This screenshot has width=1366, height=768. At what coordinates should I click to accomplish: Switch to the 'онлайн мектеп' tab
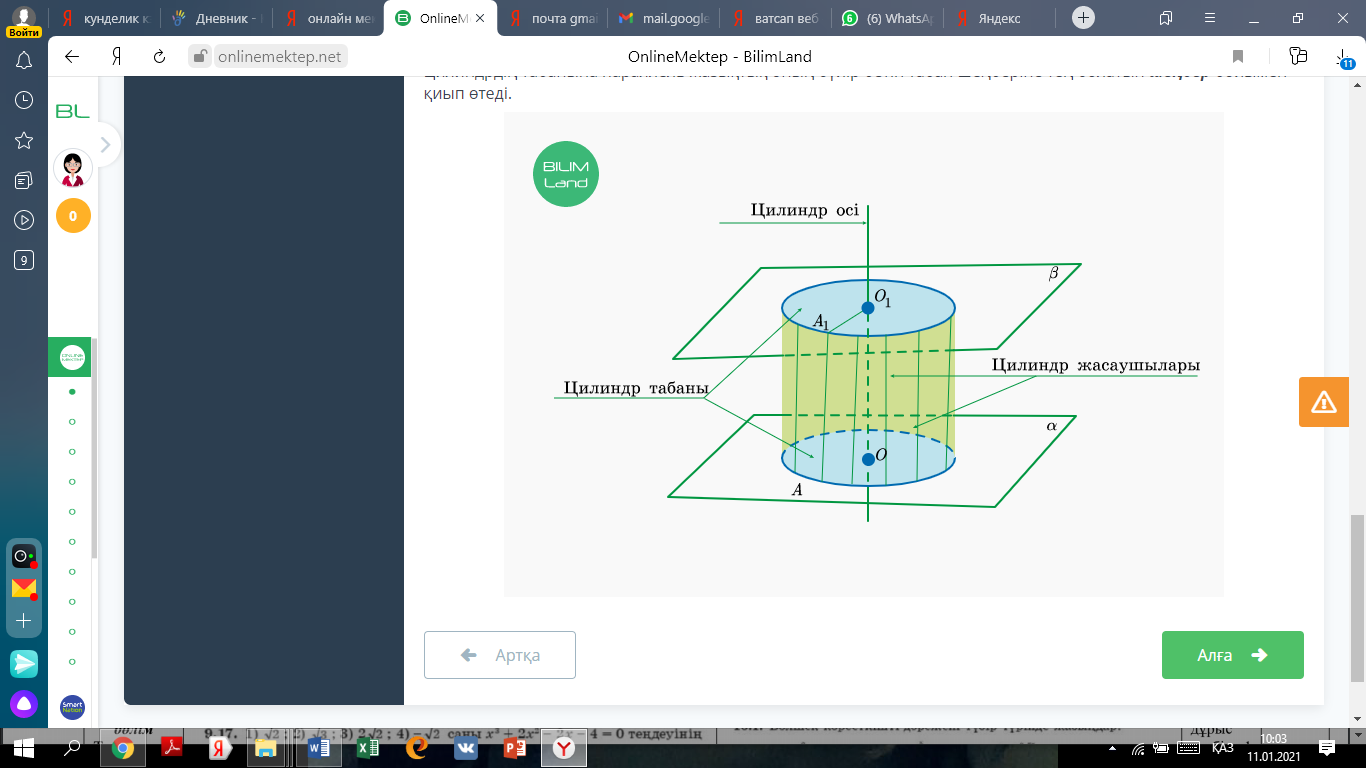[x=329, y=18]
